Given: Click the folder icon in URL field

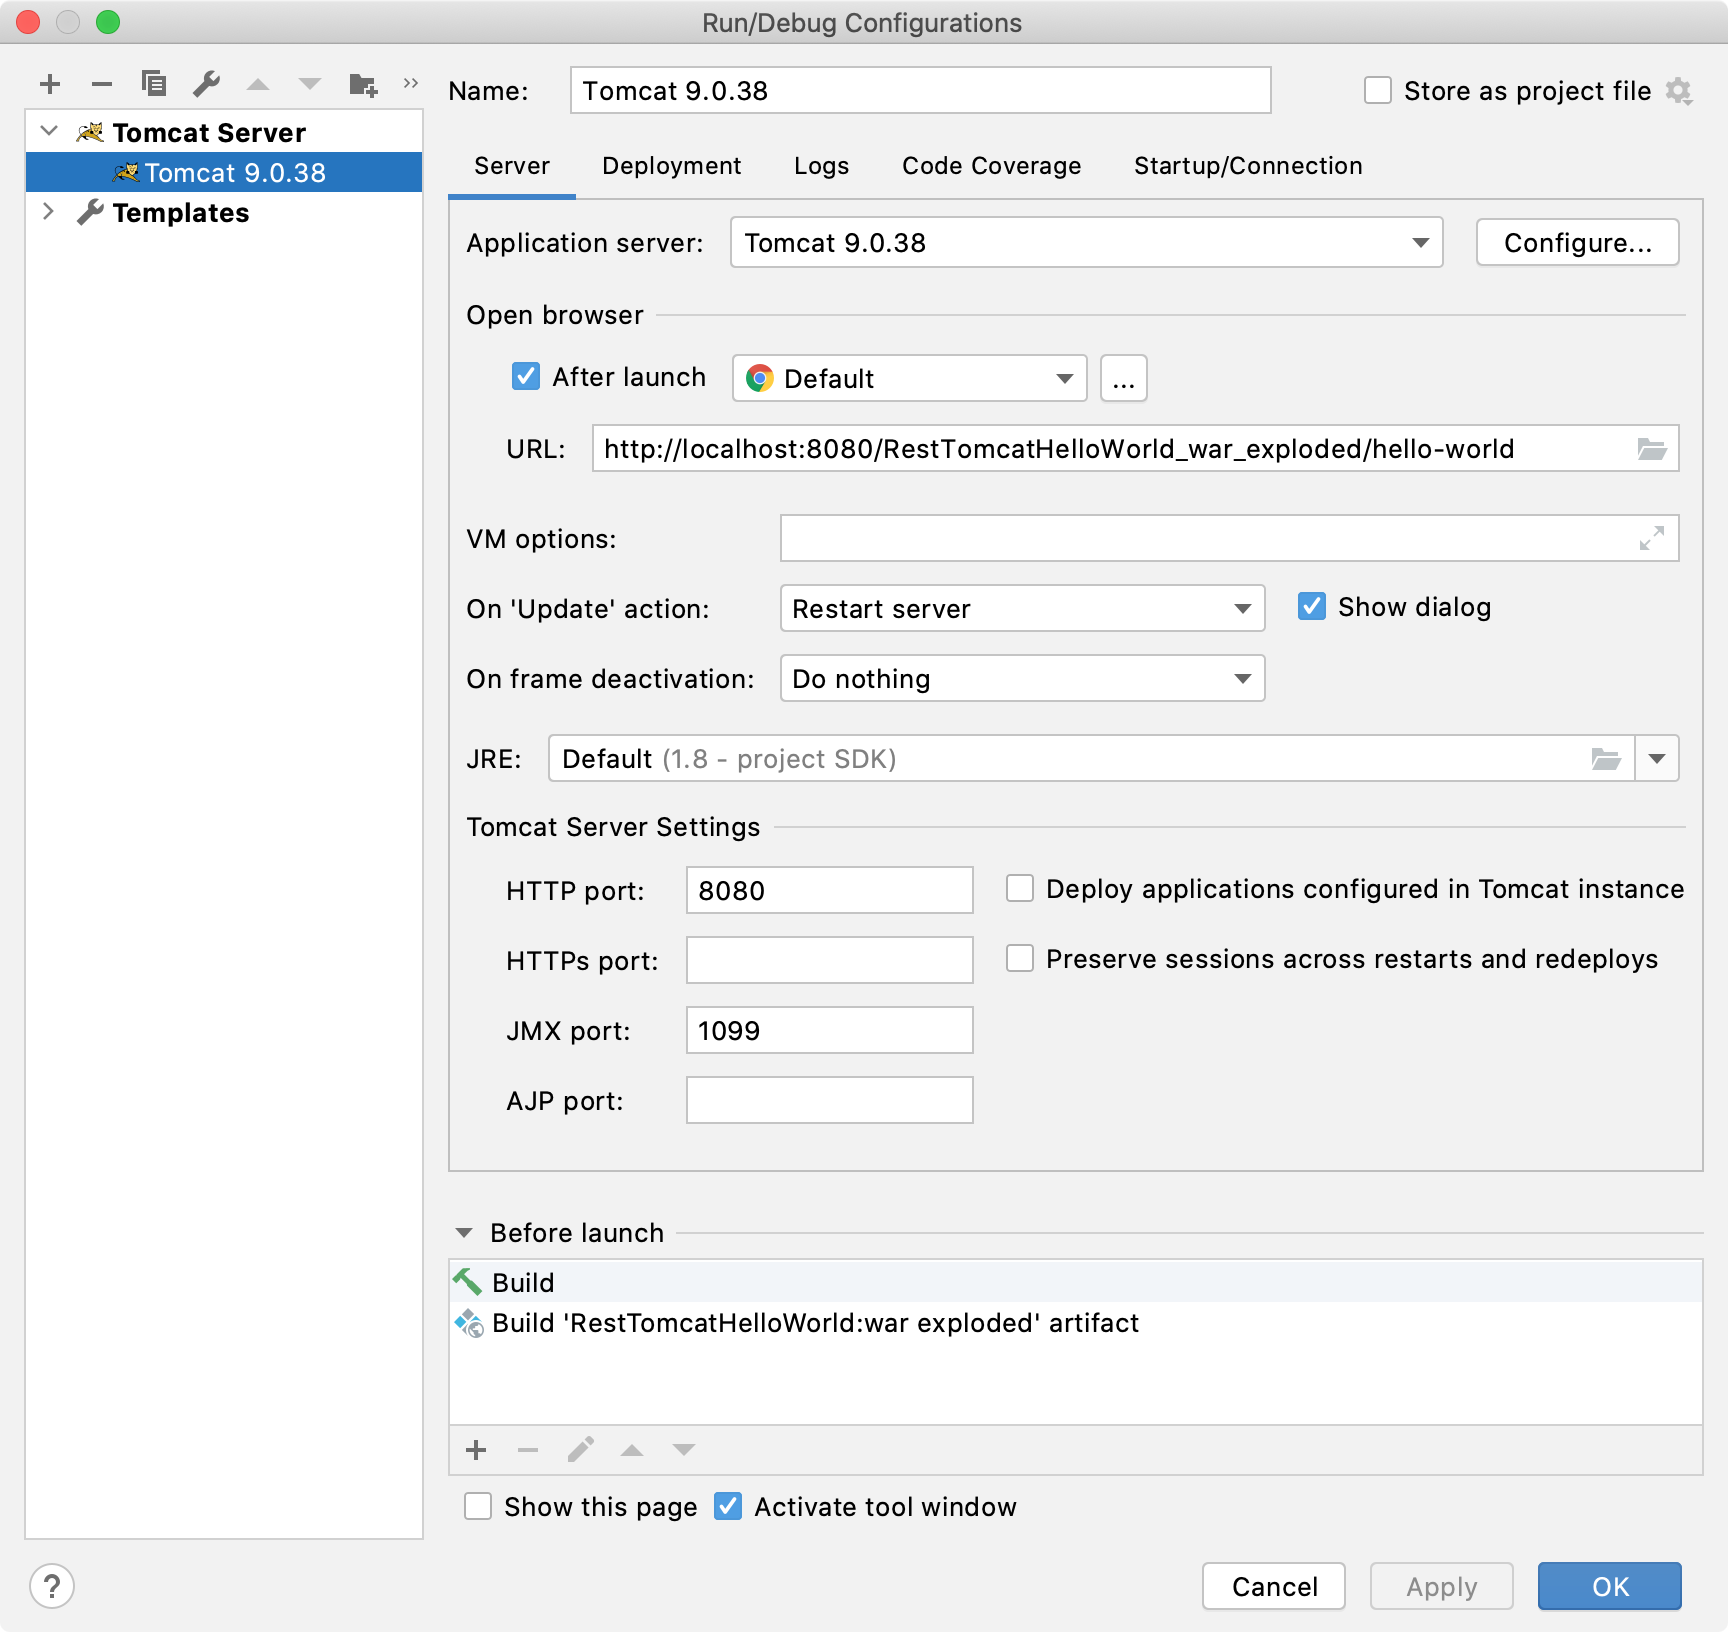Looking at the screenshot, I should [x=1651, y=449].
